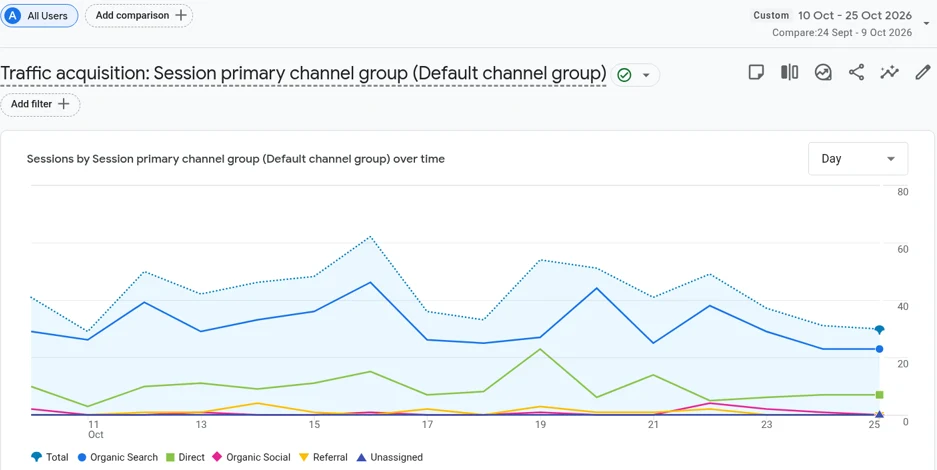This screenshot has height=470, width=937.
Task: Click the 'A' avatar in All Users chip
Action: (x=11, y=16)
